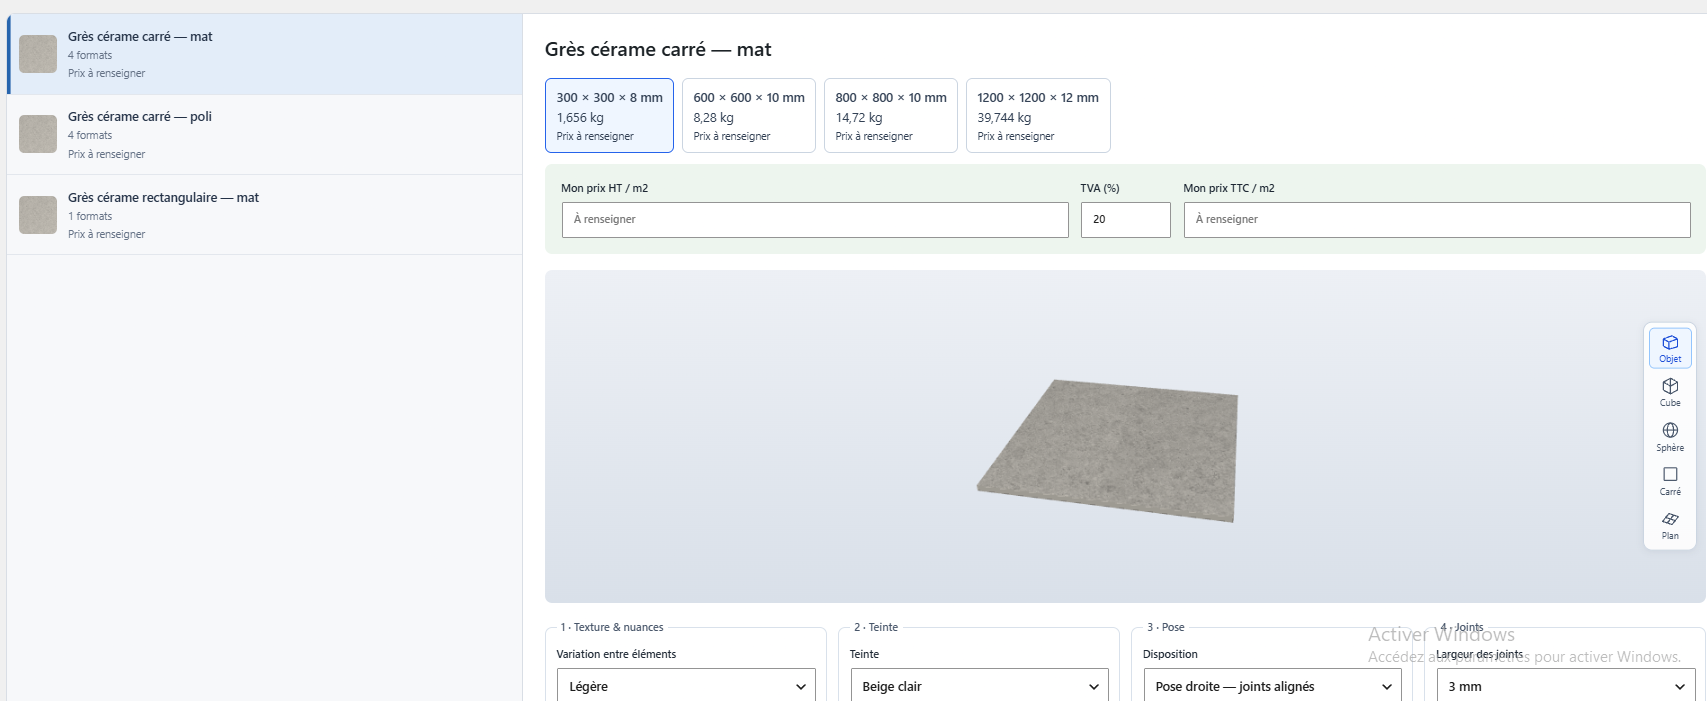Image resolution: width=1707 pixels, height=701 pixels.
Task: Click thumbnail of Grès cérame carré — poli
Action: (38, 134)
